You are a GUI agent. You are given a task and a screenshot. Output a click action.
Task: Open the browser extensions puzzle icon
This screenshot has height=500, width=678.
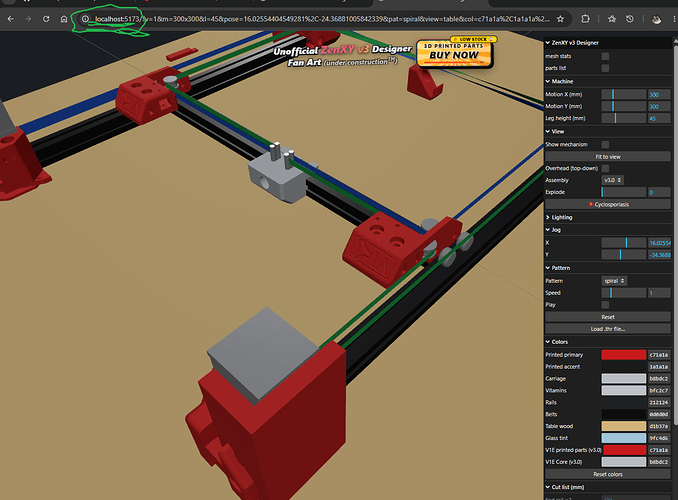[x=585, y=19]
